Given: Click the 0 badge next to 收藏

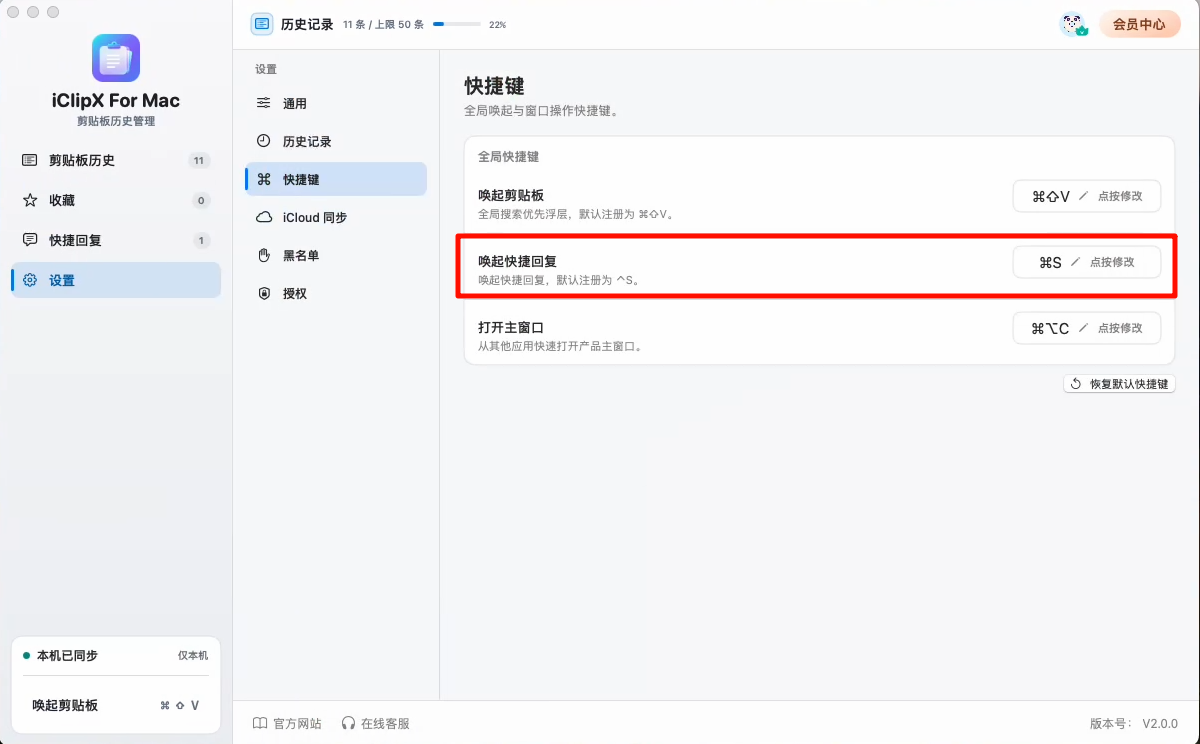Looking at the screenshot, I should (201, 200).
